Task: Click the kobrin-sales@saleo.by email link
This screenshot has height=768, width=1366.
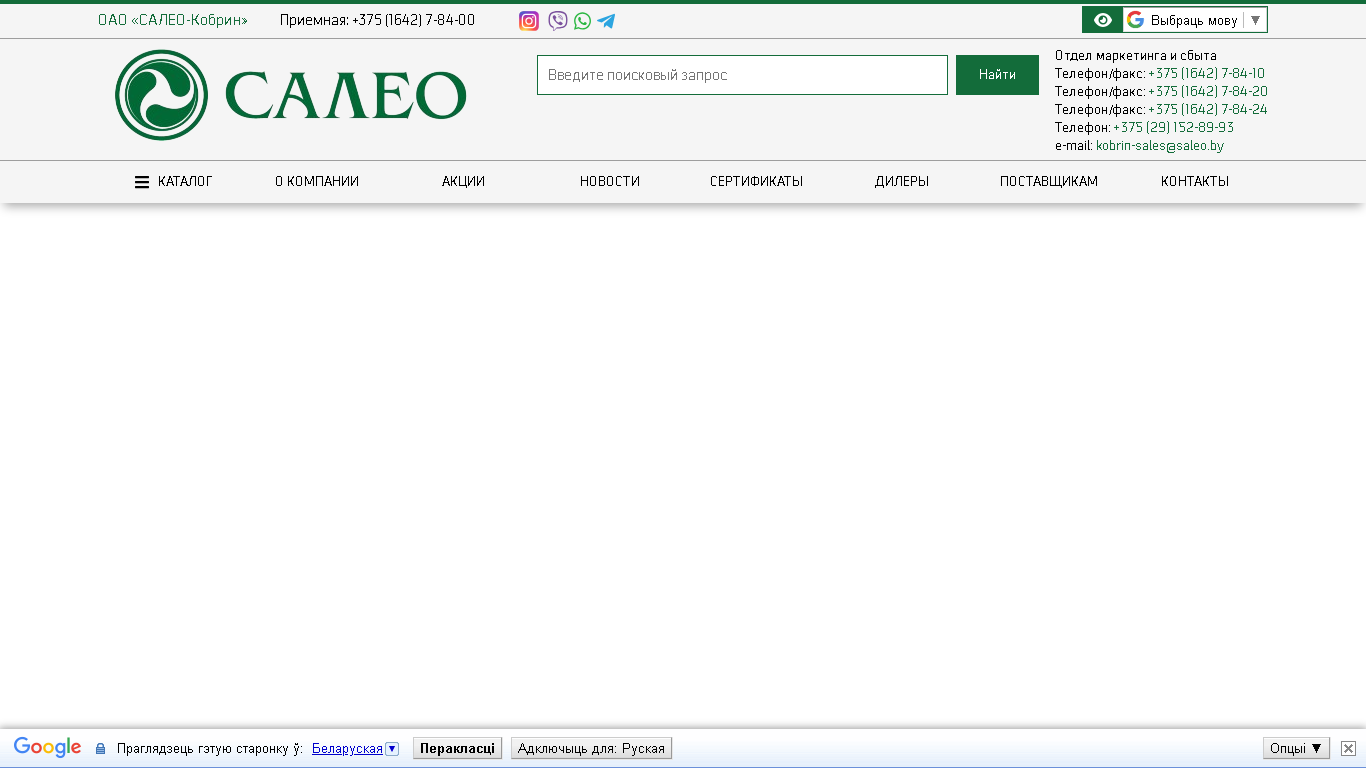Action: pyautogui.click(x=1160, y=145)
